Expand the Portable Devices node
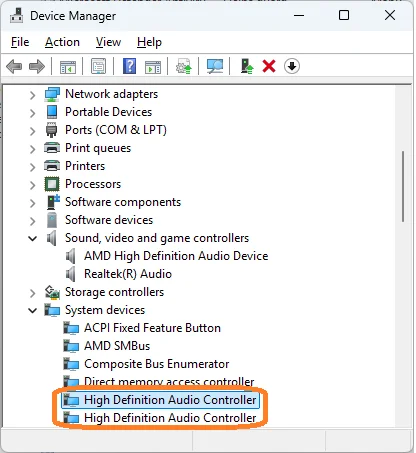The width and height of the screenshot is (416, 453). click(32, 113)
